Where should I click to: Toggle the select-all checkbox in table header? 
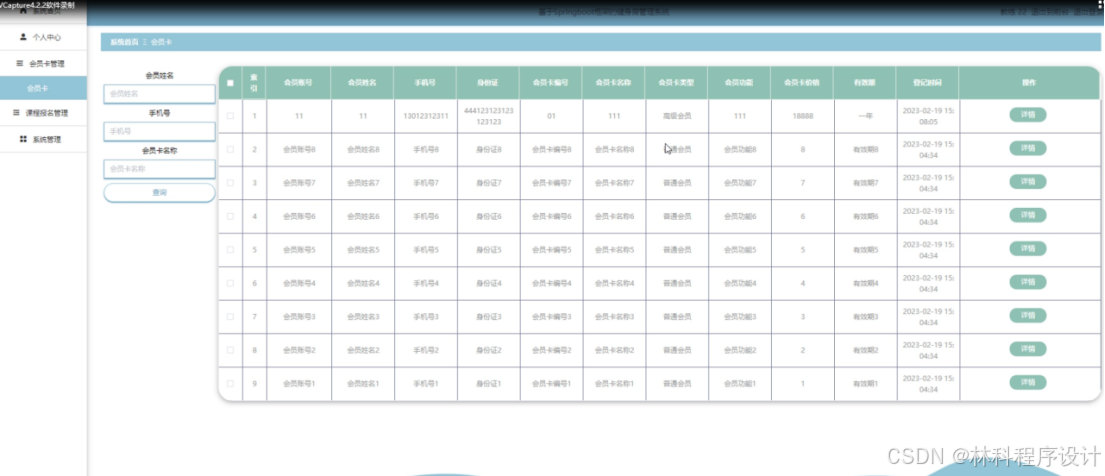click(x=230, y=83)
